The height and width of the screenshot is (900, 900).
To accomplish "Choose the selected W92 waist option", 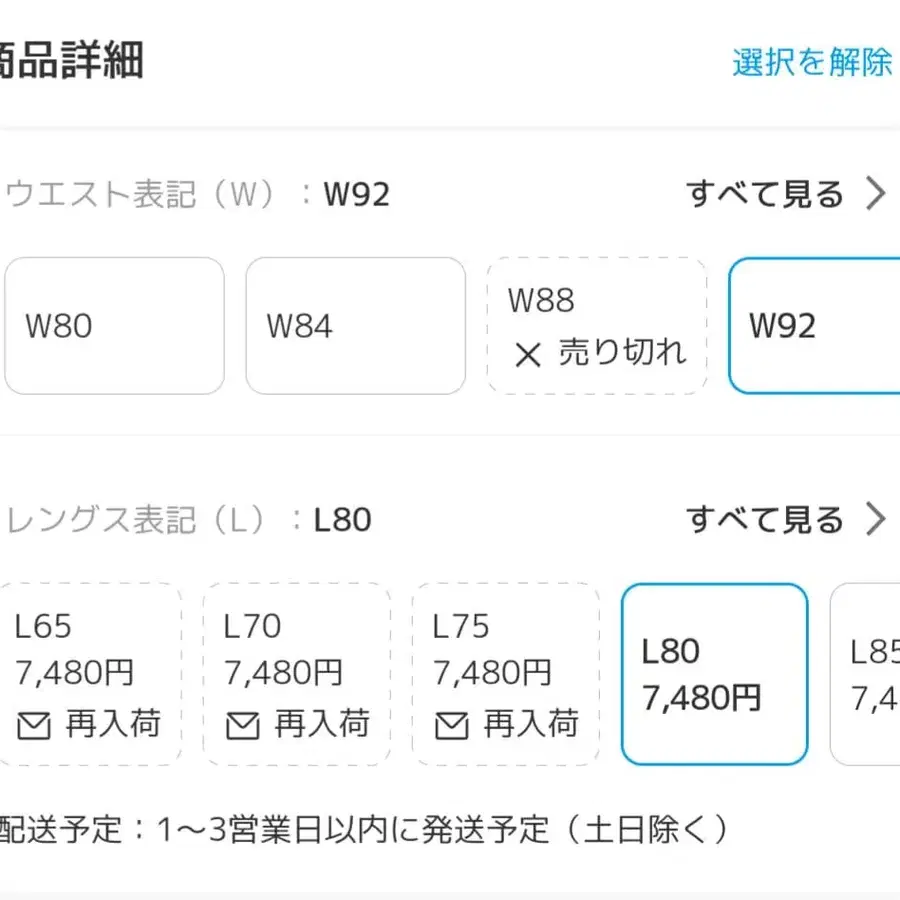I will pyautogui.click(x=814, y=326).
